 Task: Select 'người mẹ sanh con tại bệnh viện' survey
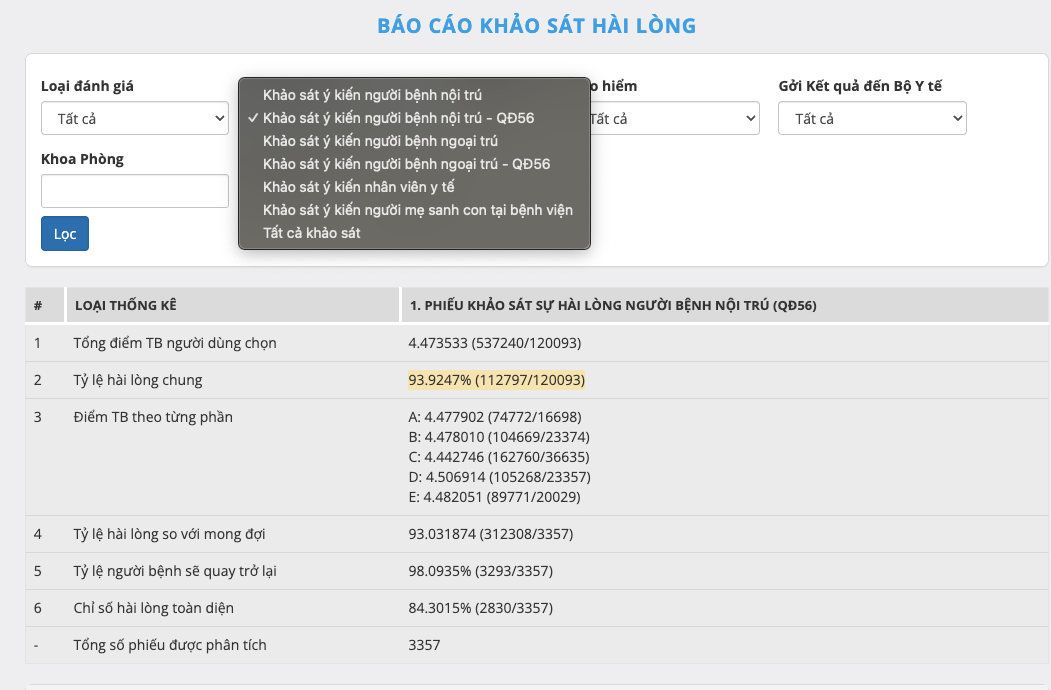(x=417, y=210)
